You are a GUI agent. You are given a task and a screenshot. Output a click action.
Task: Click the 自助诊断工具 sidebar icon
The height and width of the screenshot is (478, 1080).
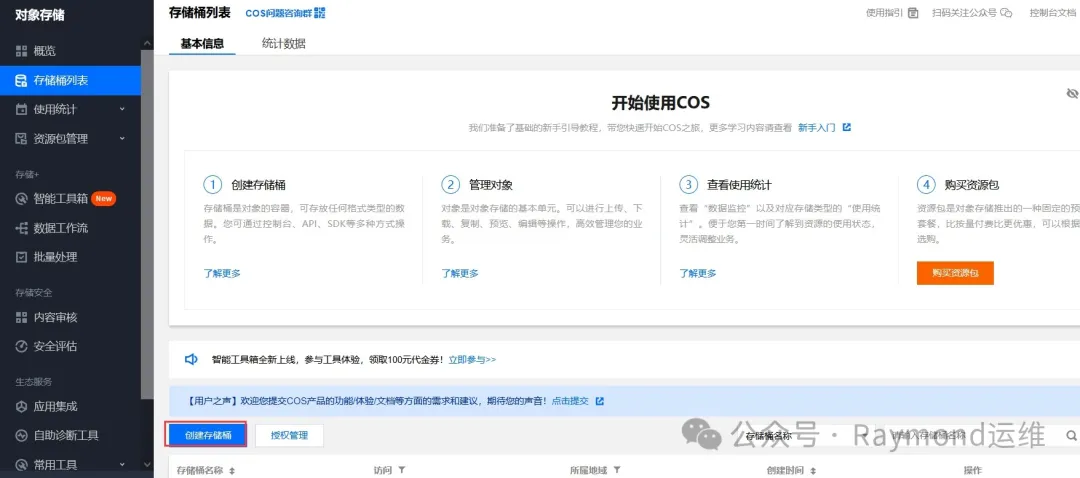coord(21,435)
